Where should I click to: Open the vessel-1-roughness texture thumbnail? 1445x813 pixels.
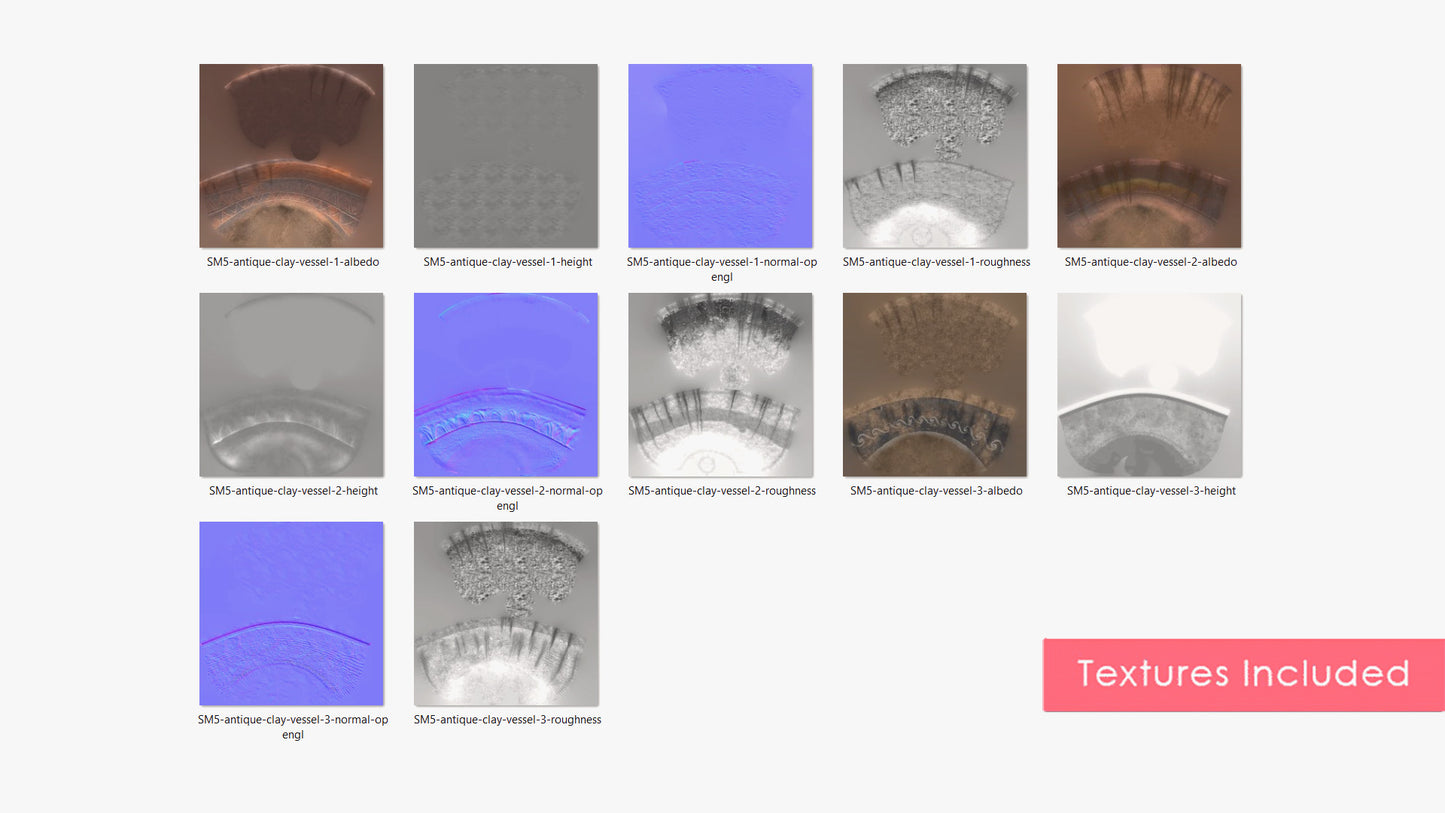pyautogui.click(x=935, y=155)
